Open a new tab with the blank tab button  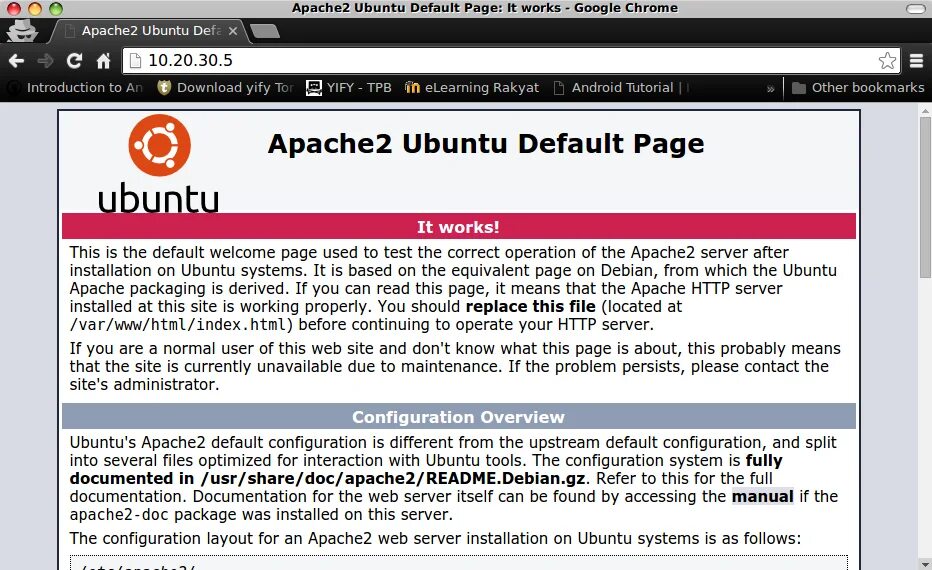tap(265, 31)
